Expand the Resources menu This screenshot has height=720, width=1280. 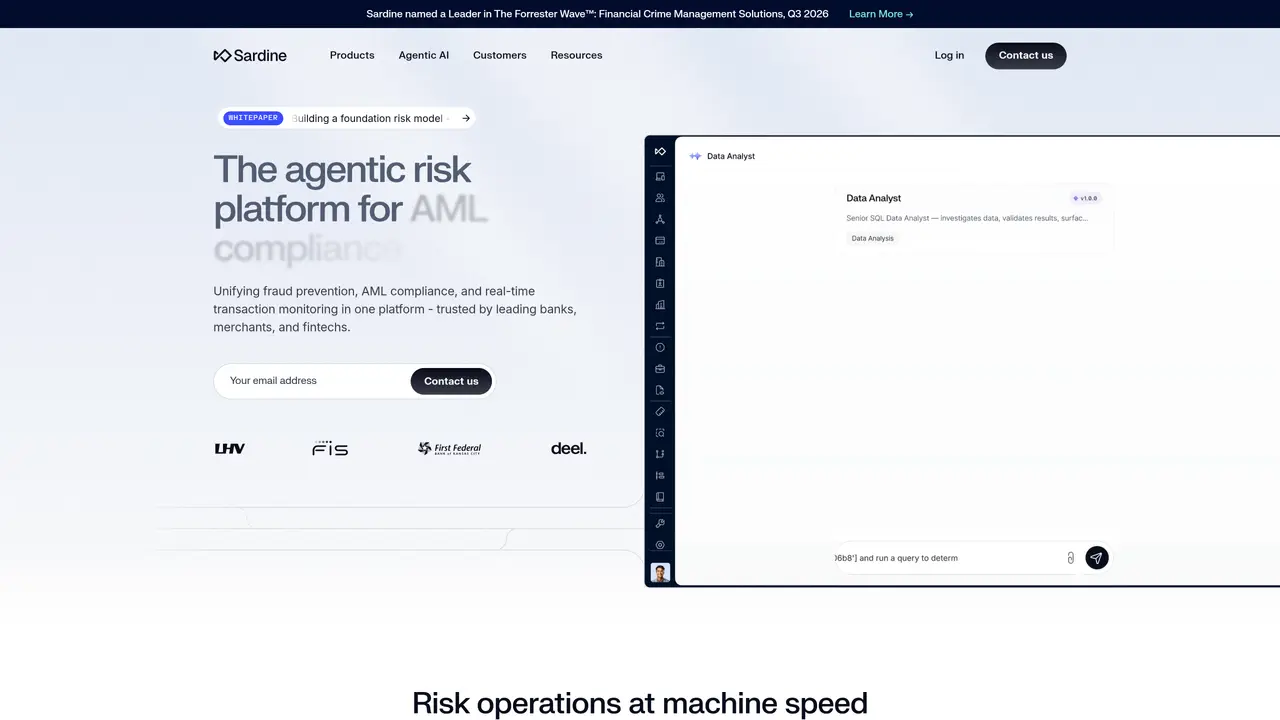click(576, 55)
